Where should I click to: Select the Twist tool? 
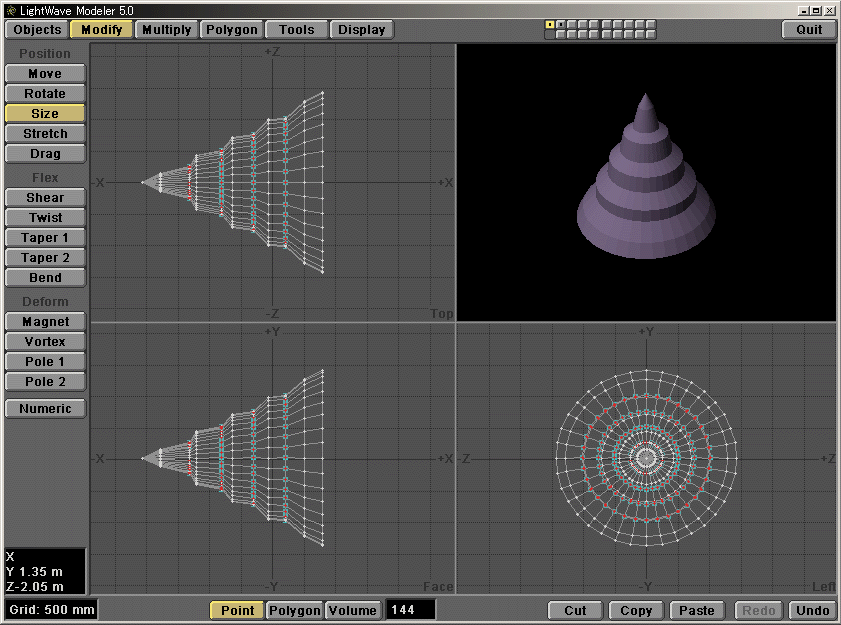pyautogui.click(x=44, y=217)
